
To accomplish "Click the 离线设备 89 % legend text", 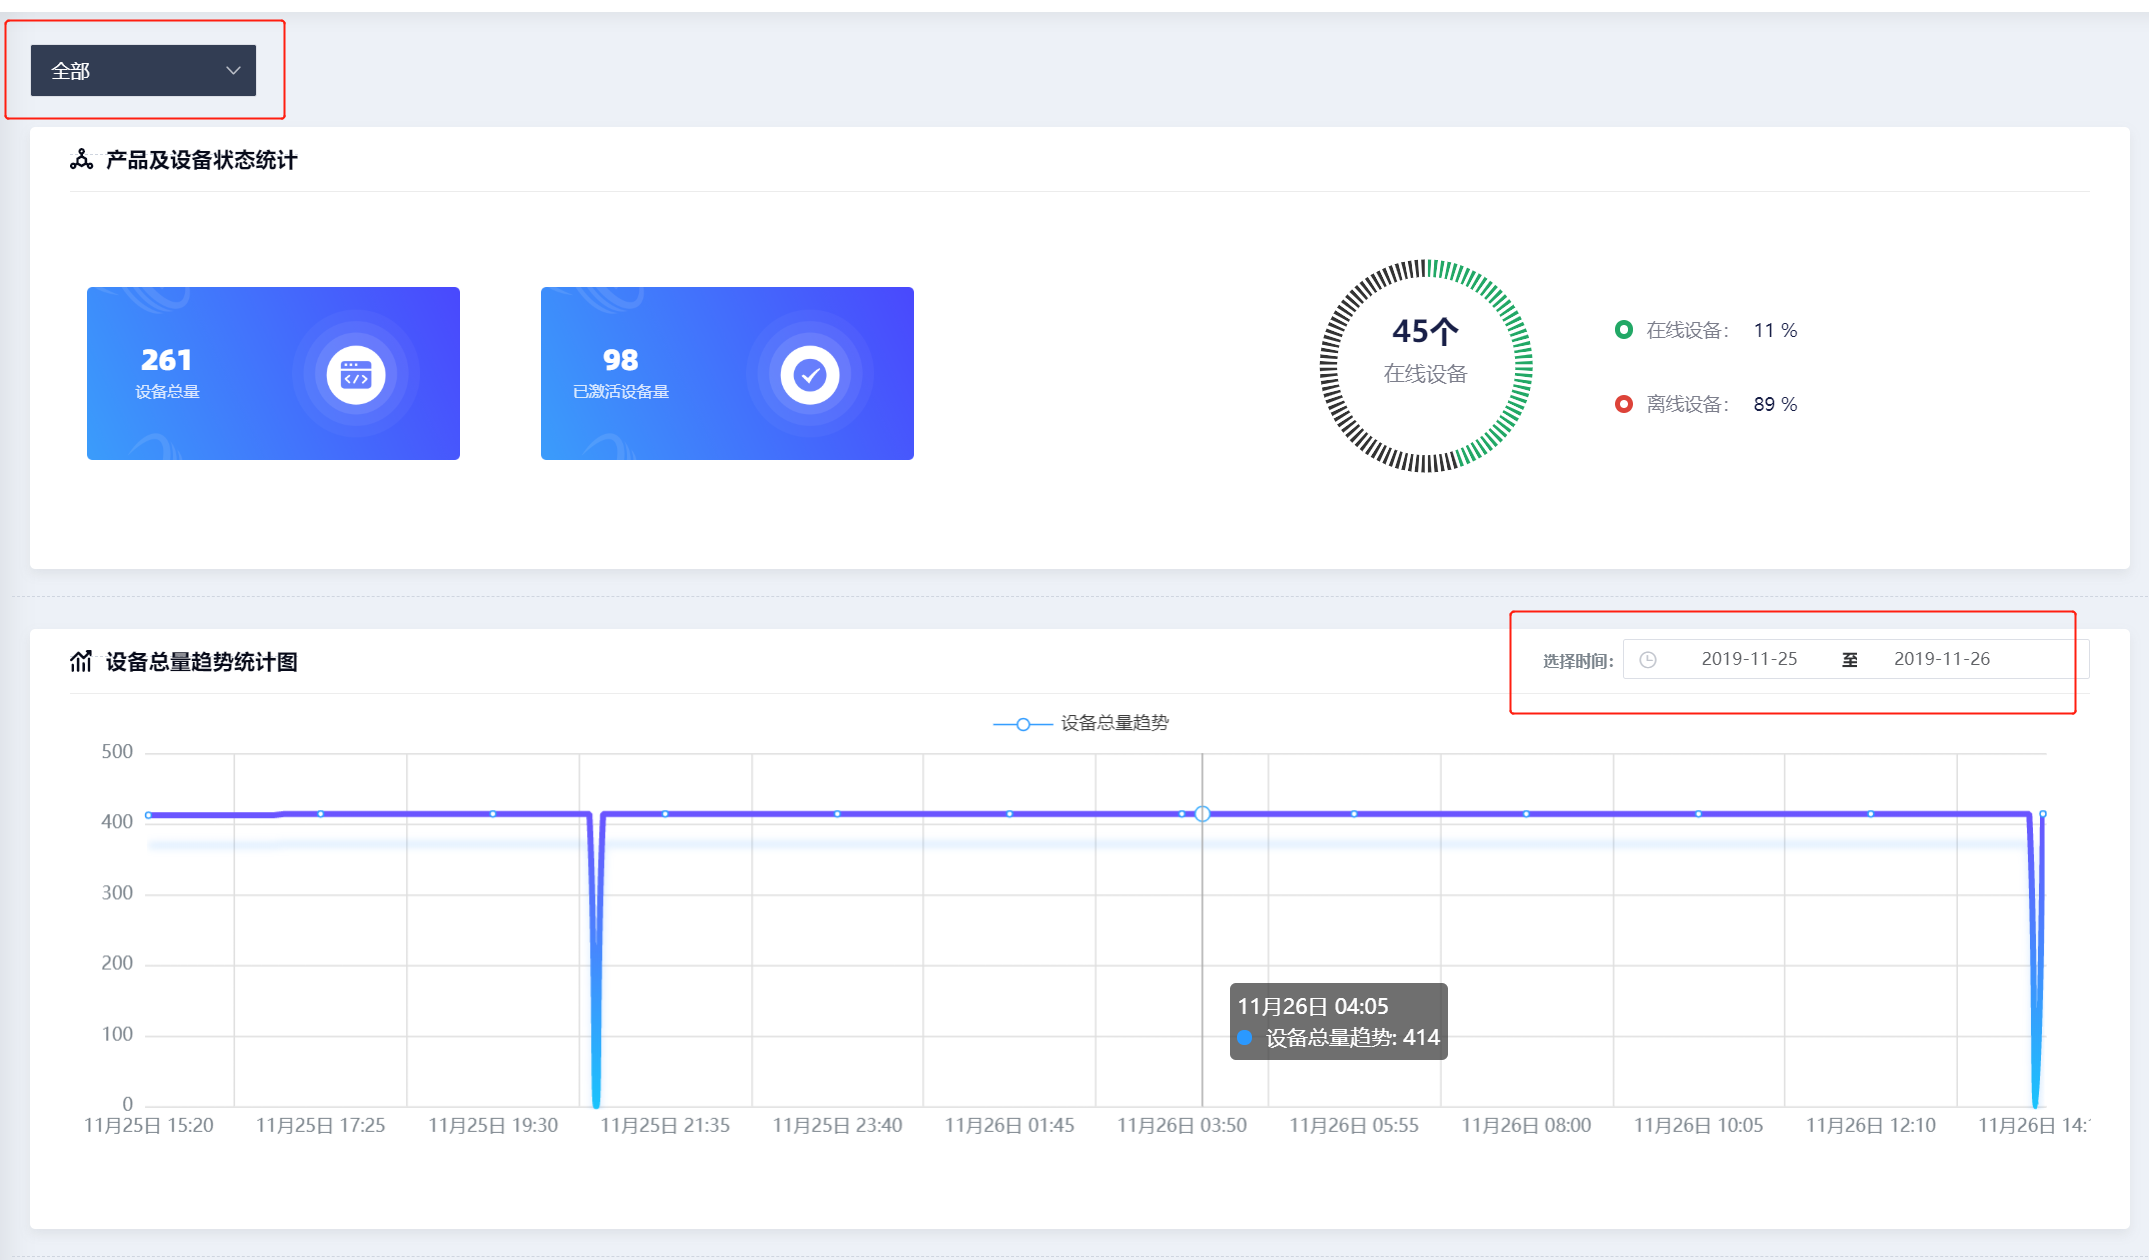I will [x=1720, y=404].
